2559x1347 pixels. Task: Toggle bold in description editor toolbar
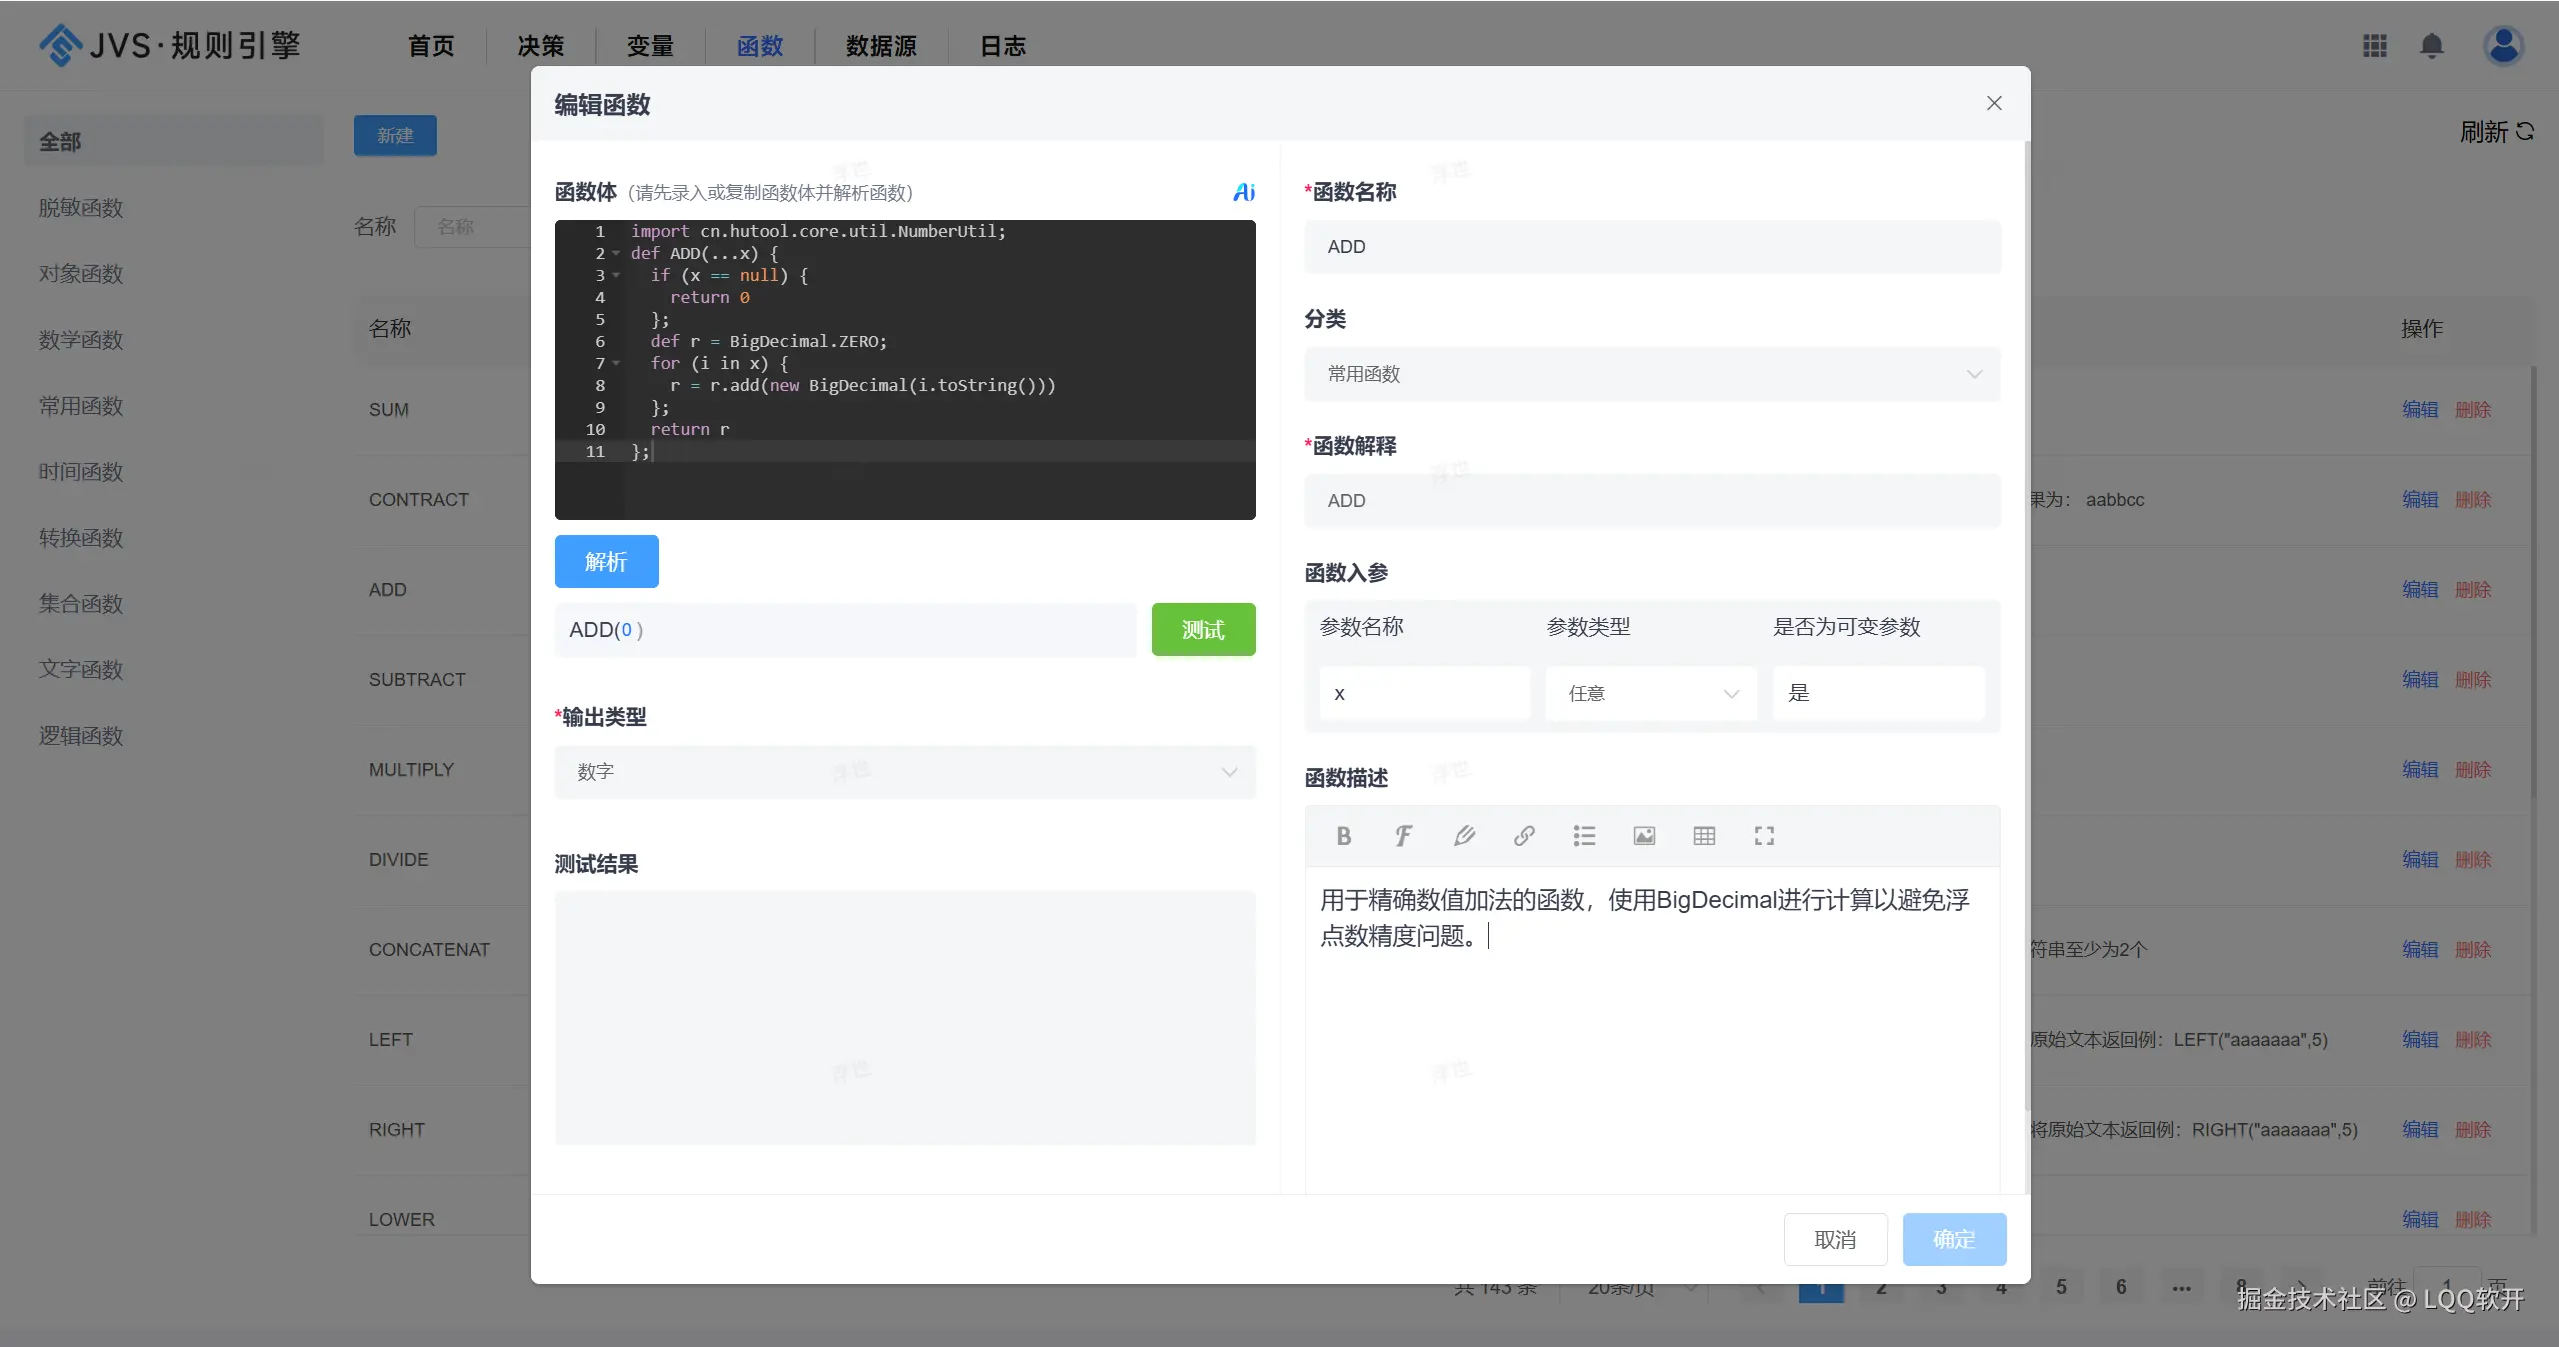[1343, 836]
